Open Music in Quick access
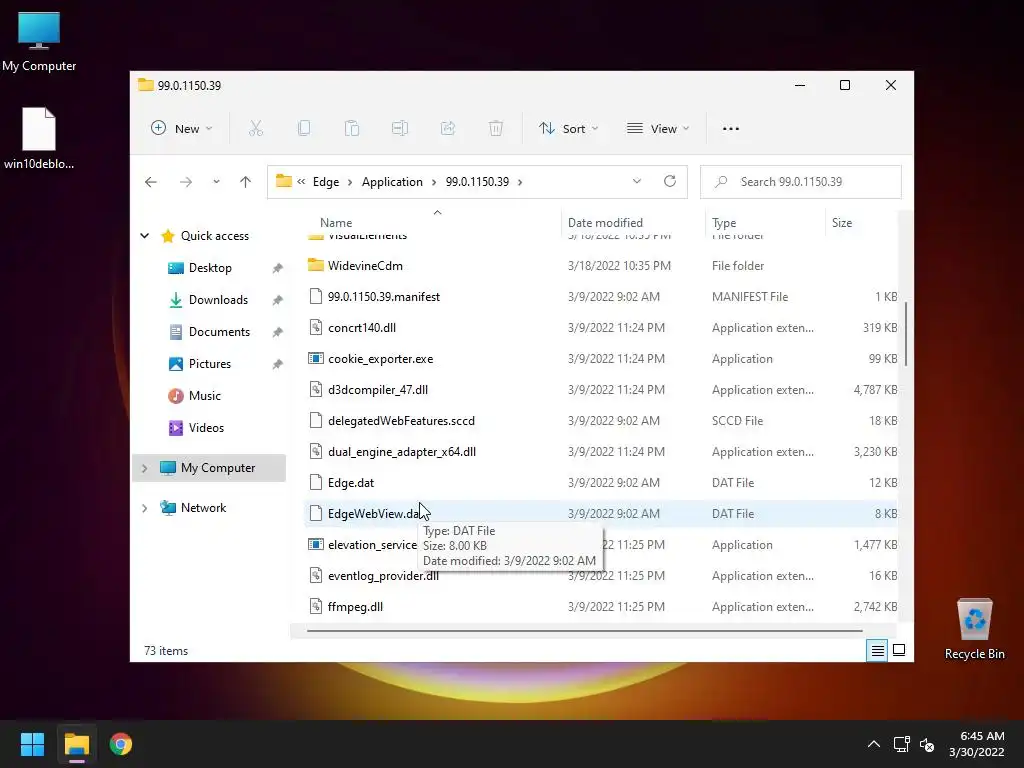 (x=204, y=396)
